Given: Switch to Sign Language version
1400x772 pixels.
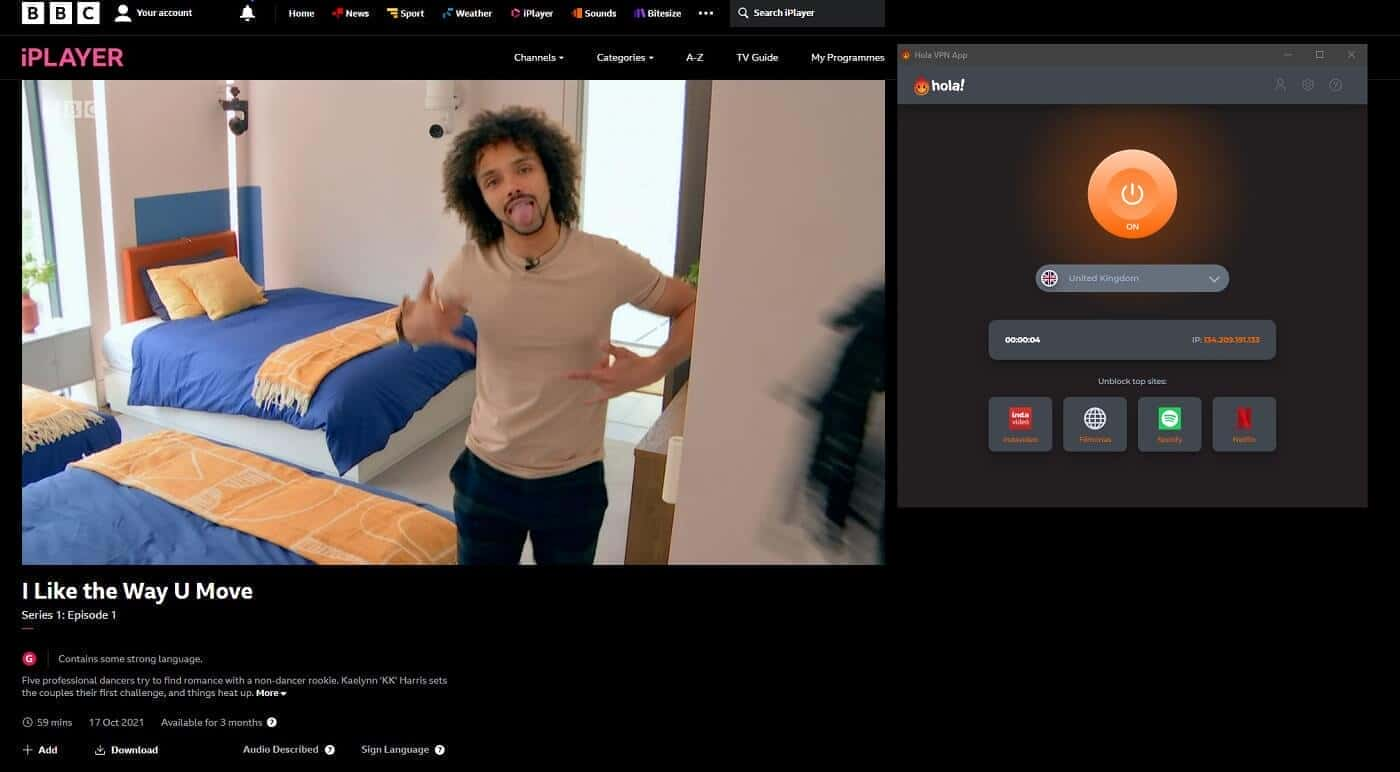Looking at the screenshot, I should click(x=395, y=749).
